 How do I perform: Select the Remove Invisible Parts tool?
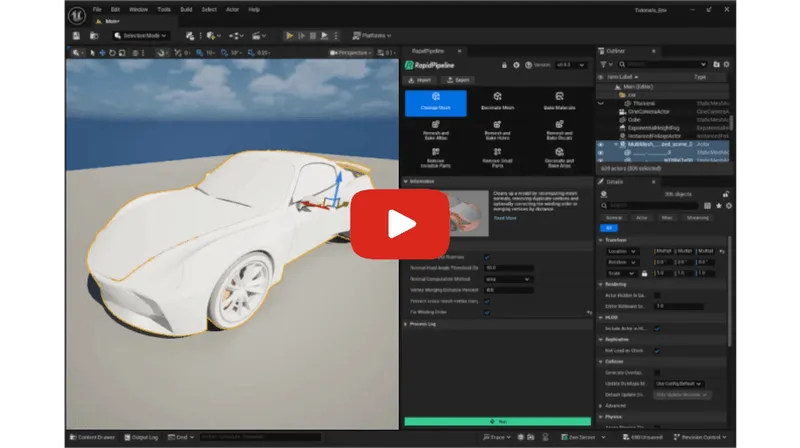(x=436, y=158)
